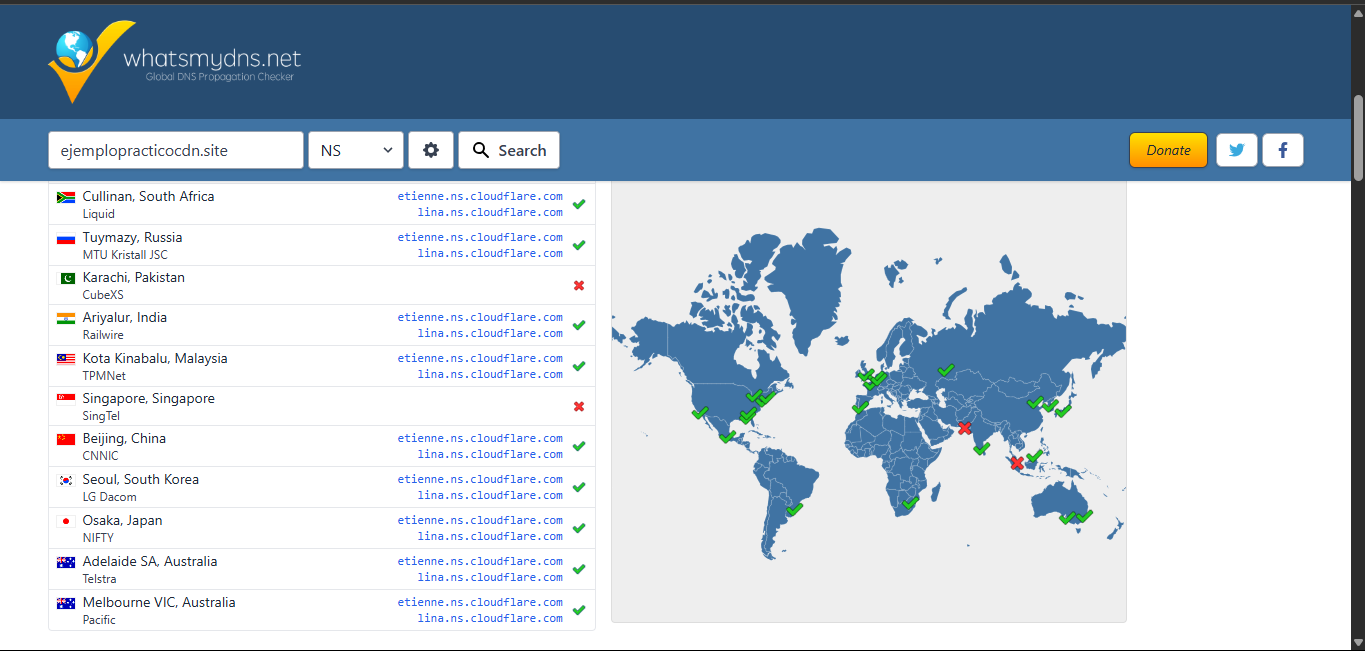Click the Pakistan flag icon

[66, 278]
